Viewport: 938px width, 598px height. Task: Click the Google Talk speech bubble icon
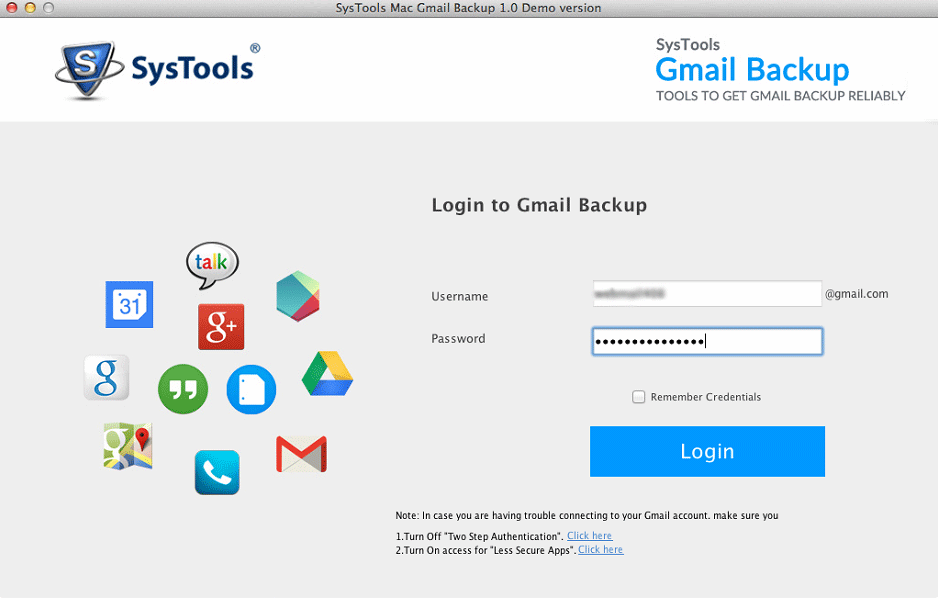pyautogui.click(x=212, y=265)
